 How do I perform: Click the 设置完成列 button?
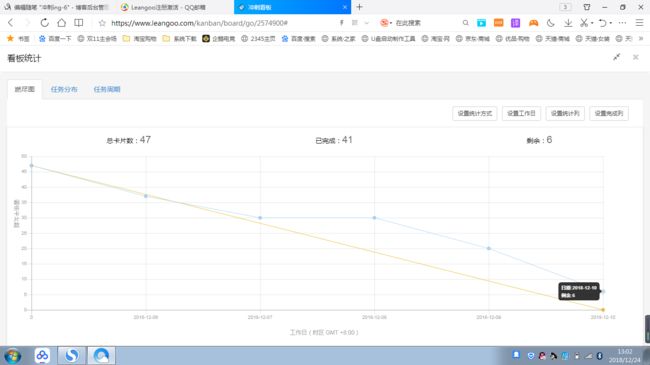(x=609, y=113)
